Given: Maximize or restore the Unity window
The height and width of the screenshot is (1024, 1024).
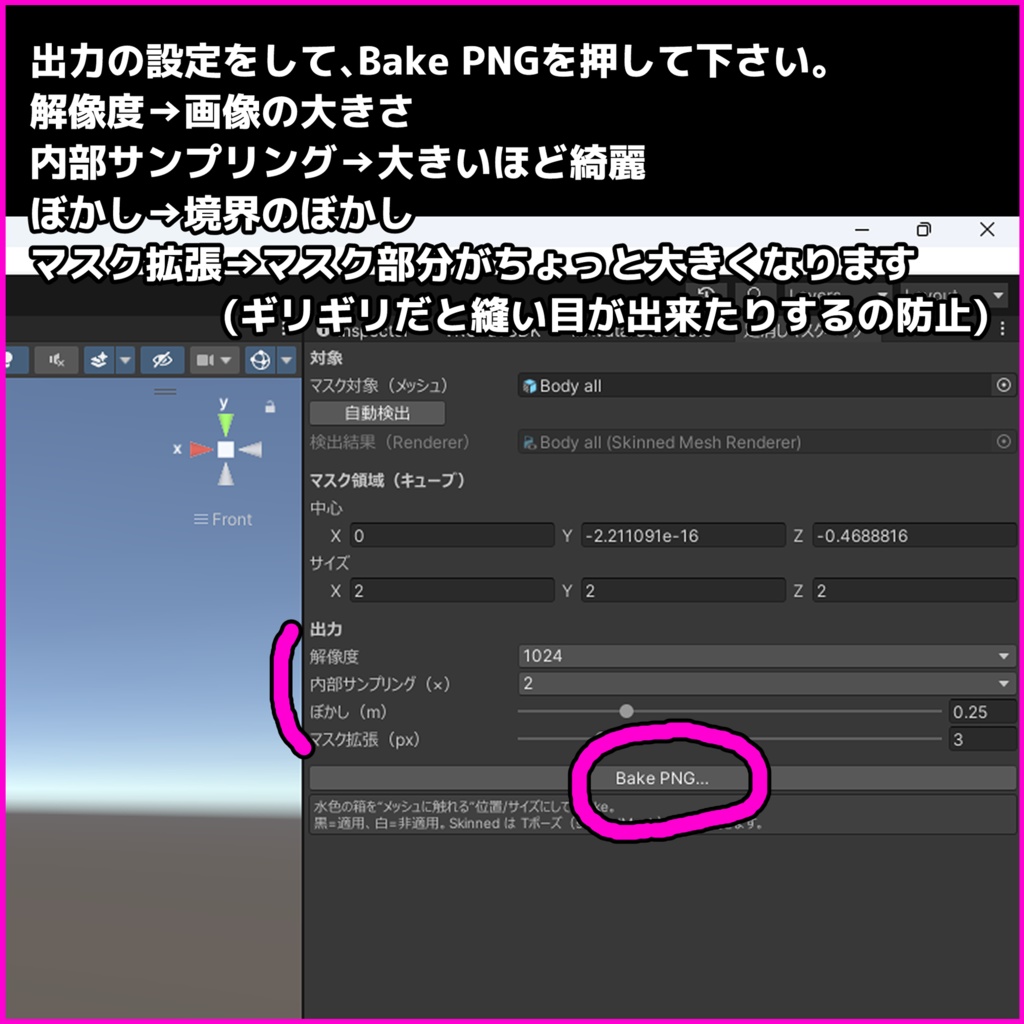Looking at the screenshot, I should pyautogui.click(x=923, y=229).
